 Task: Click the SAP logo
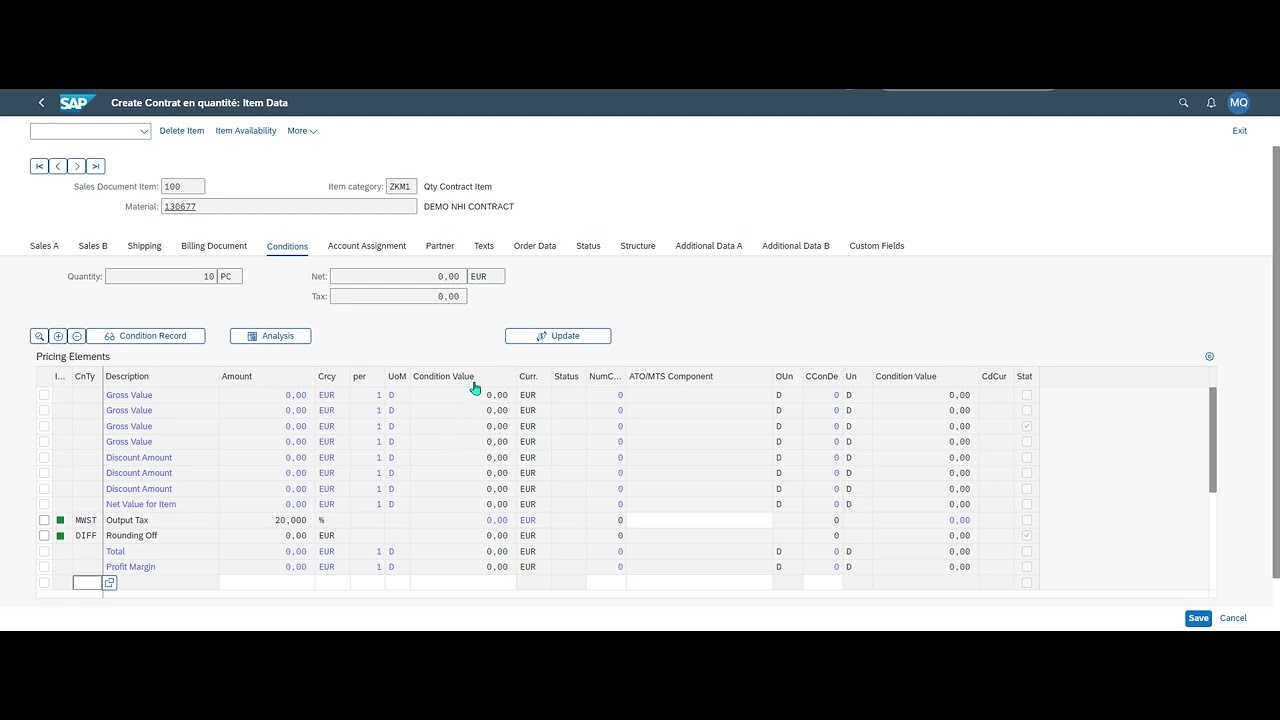click(77, 103)
